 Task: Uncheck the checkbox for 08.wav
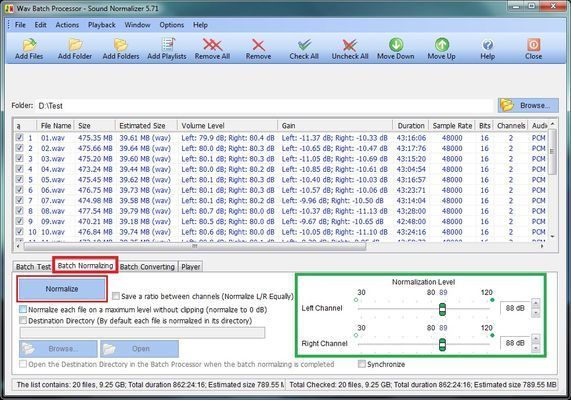[x=19, y=211]
